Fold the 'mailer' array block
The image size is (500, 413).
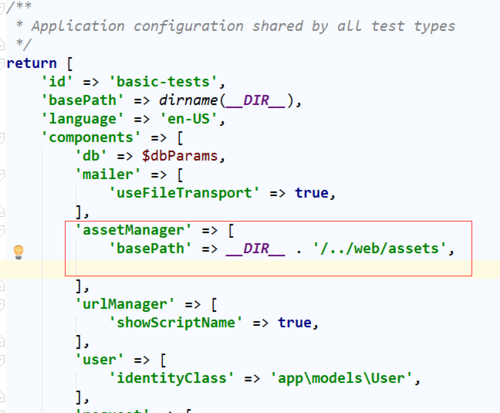pos(2,174)
